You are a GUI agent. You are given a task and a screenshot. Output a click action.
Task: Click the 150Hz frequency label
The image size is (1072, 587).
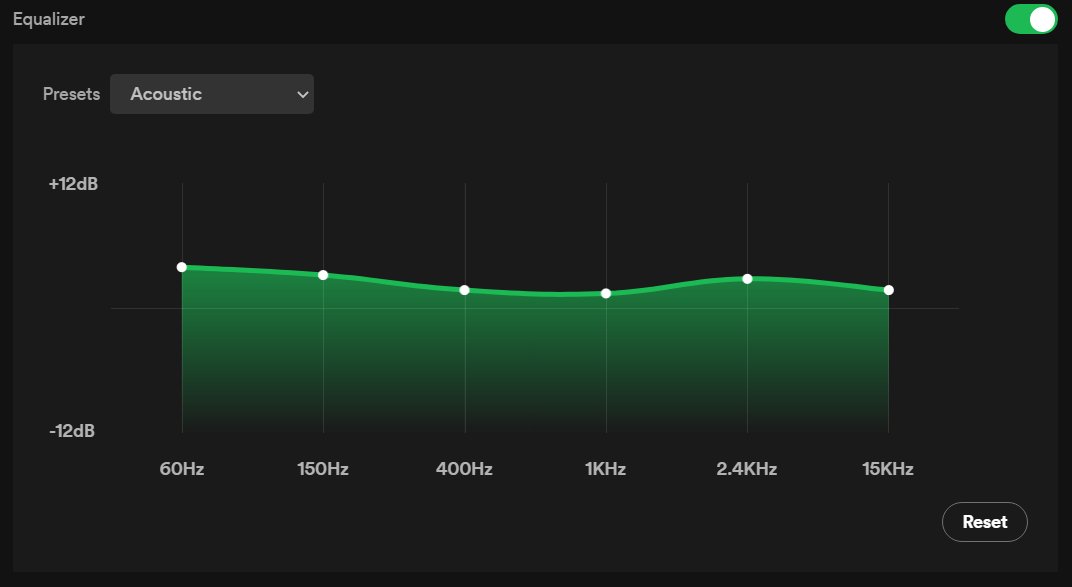pos(322,468)
